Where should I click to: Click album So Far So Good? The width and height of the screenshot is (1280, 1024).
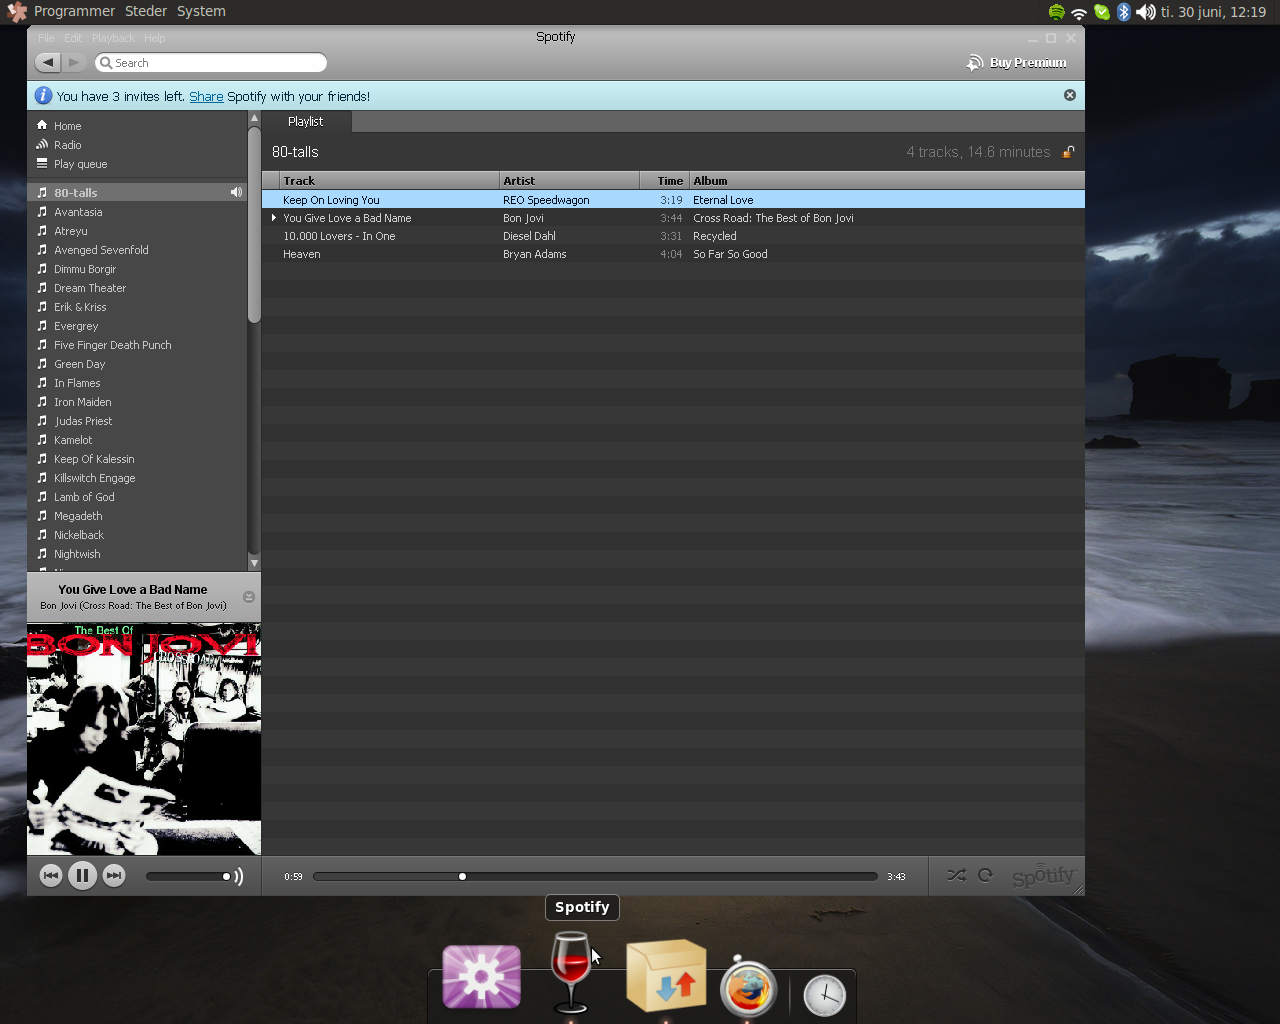(x=730, y=254)
